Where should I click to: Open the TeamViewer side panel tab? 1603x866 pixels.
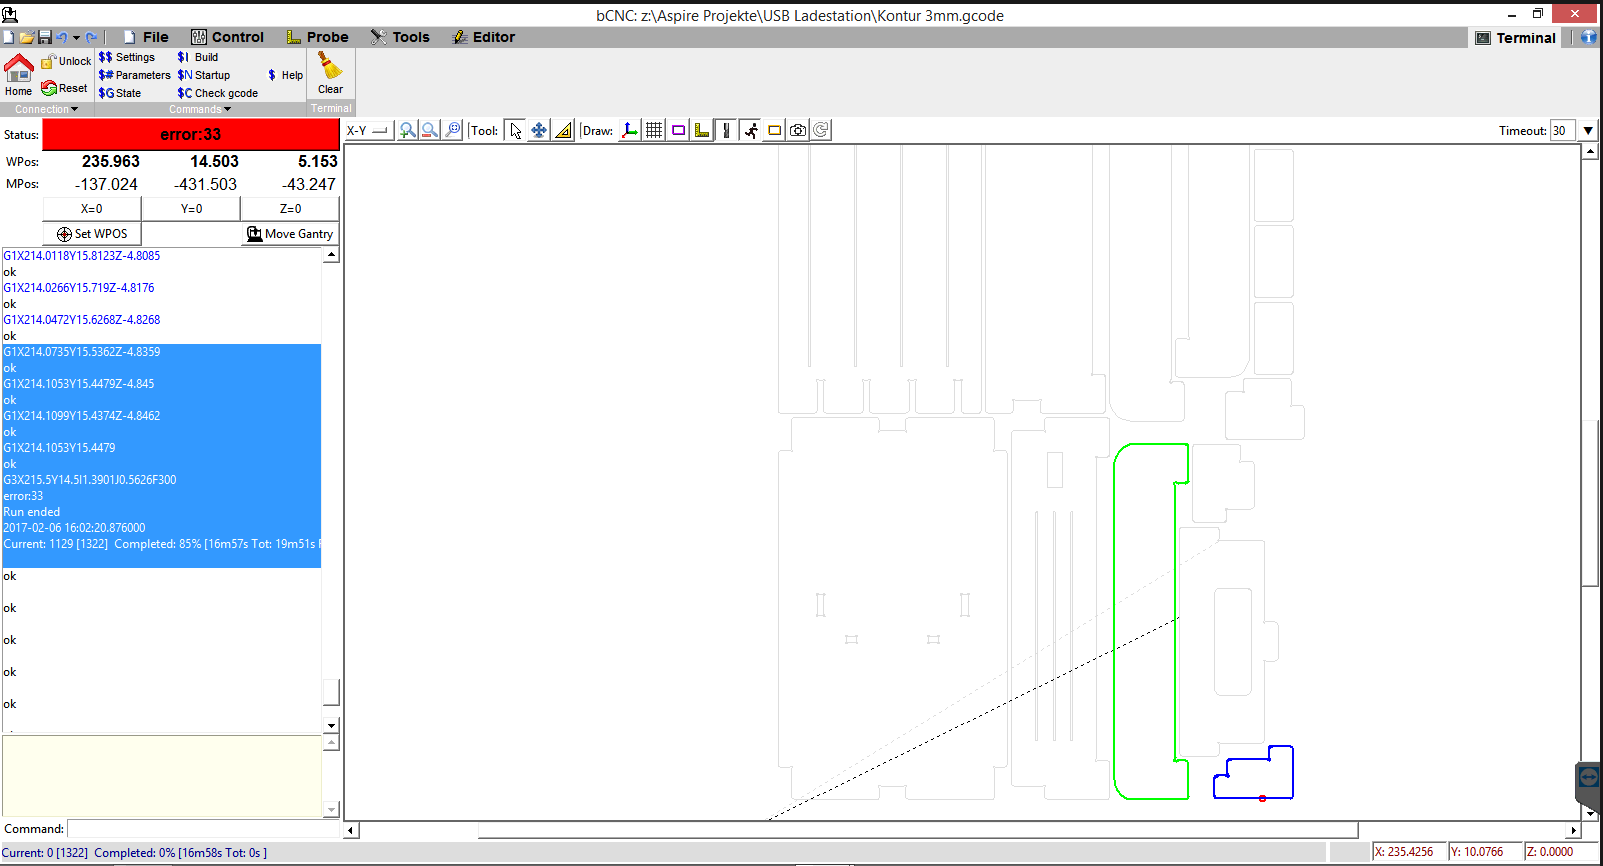pyautogui.click(x=1589, y=778)
